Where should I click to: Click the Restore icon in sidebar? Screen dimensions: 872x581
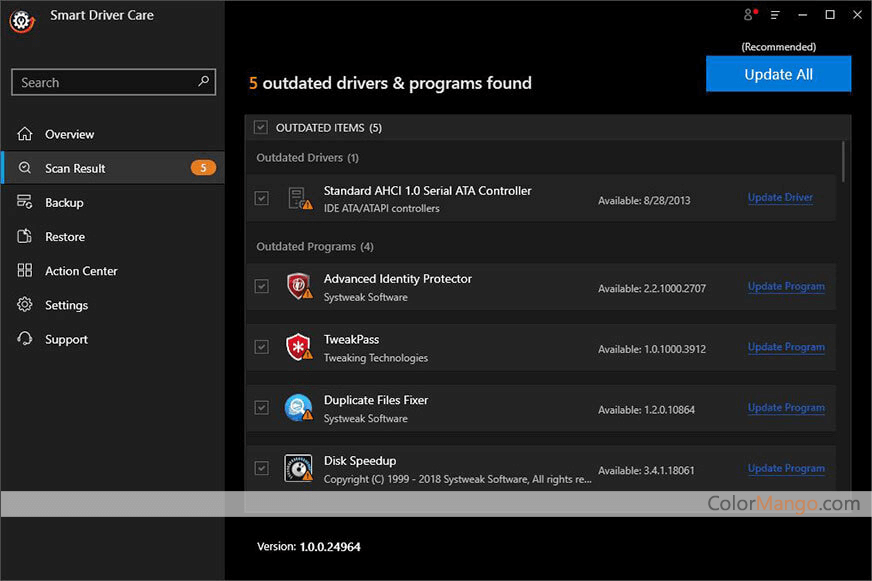click(x=24, y=236)
